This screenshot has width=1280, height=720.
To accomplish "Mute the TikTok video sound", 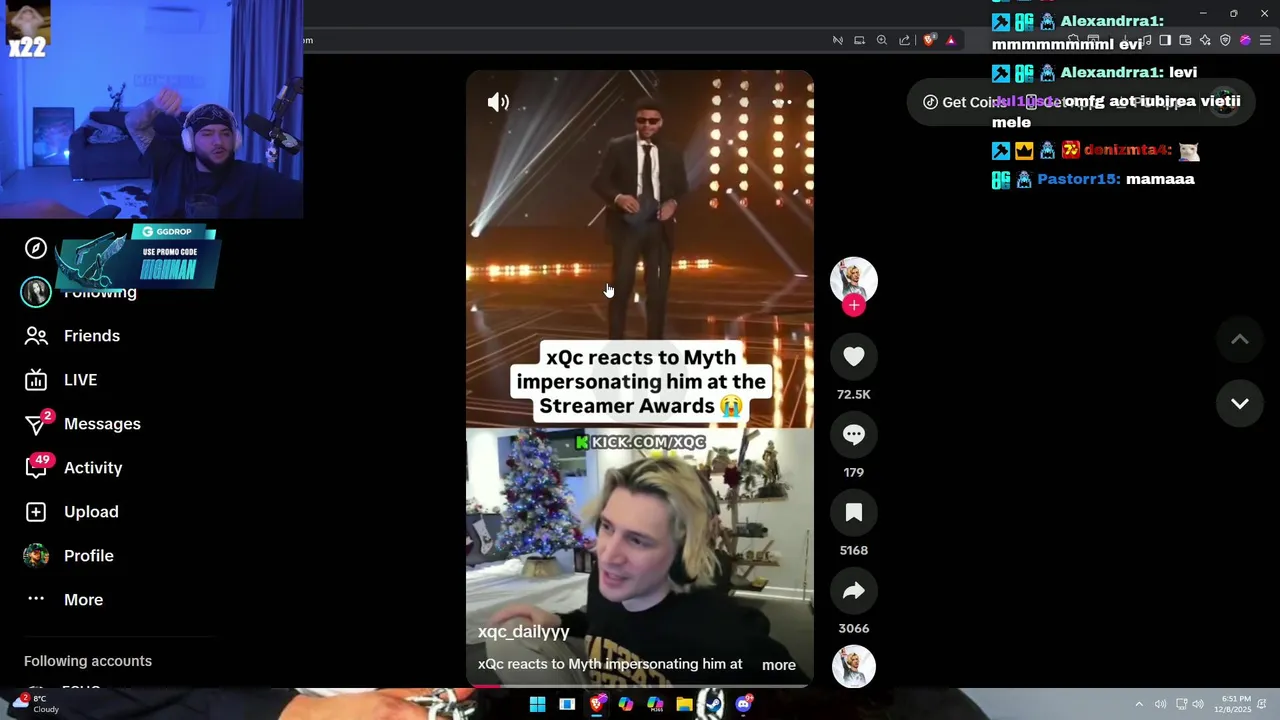I will coord(498,102).
